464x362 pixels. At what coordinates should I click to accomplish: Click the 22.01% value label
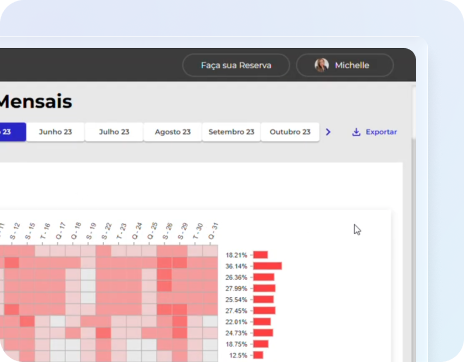click(236, 322)
